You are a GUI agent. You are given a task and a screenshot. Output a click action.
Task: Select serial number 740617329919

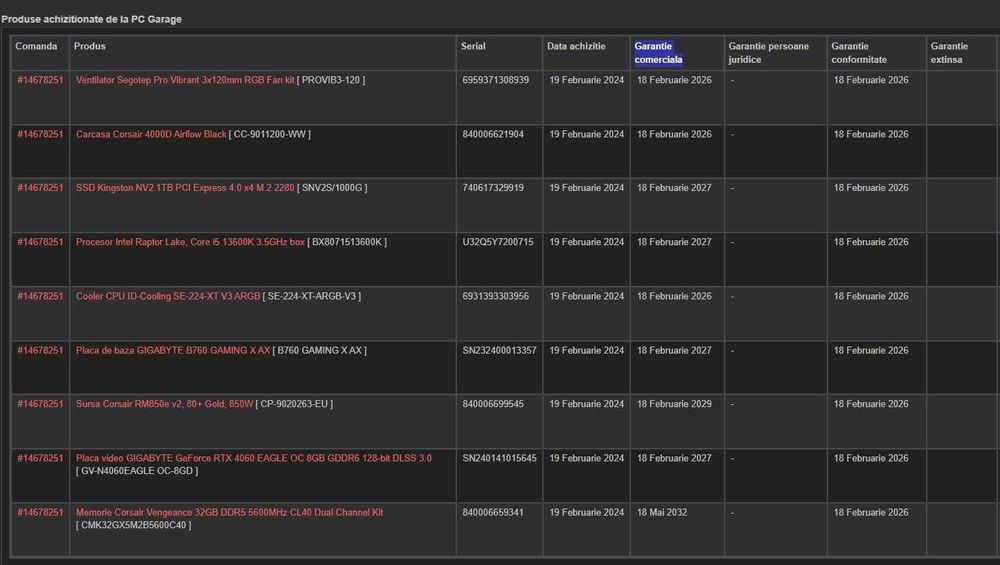click(493, 187)
